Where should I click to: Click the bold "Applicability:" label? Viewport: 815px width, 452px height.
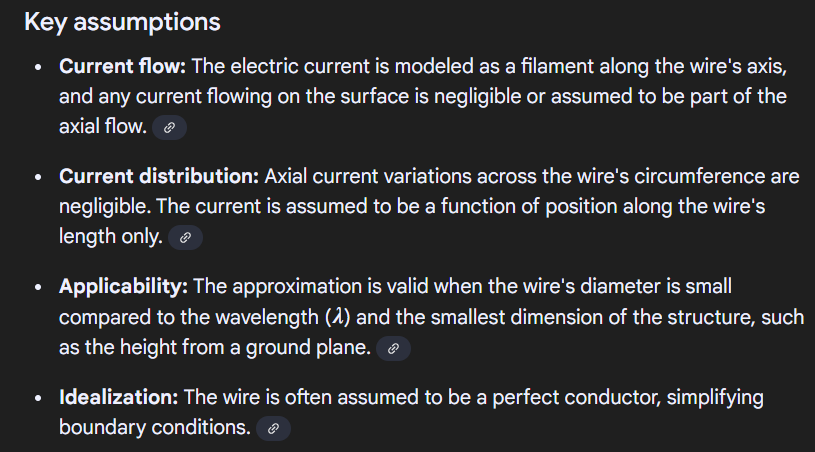pyautogui.click(x=123, y=287)
